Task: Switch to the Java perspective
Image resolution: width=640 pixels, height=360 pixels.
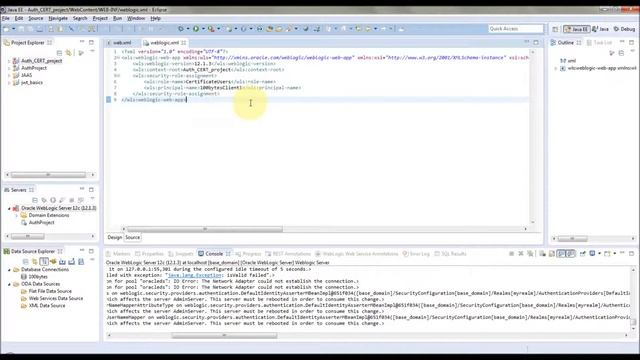Action: (600, 29)
